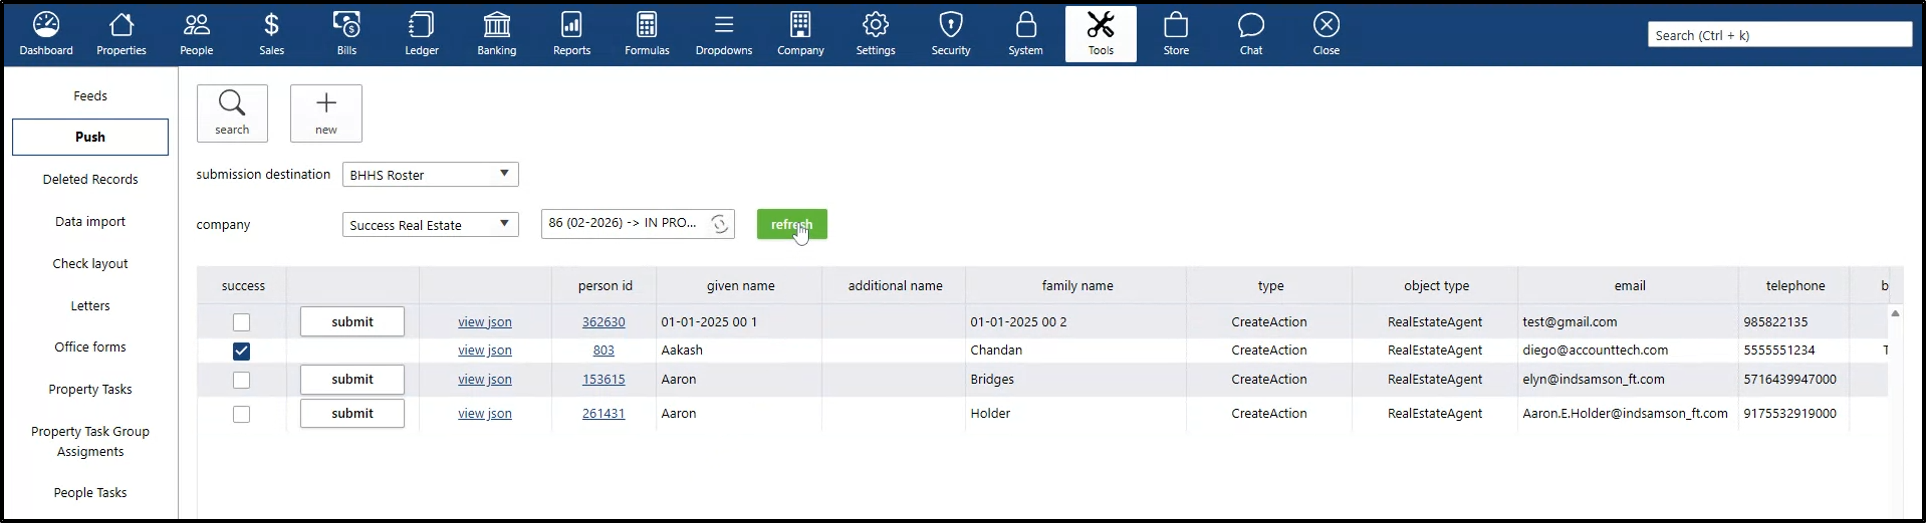
Task: Open view json link for Aakash
Action: click(x=484, y=350)
